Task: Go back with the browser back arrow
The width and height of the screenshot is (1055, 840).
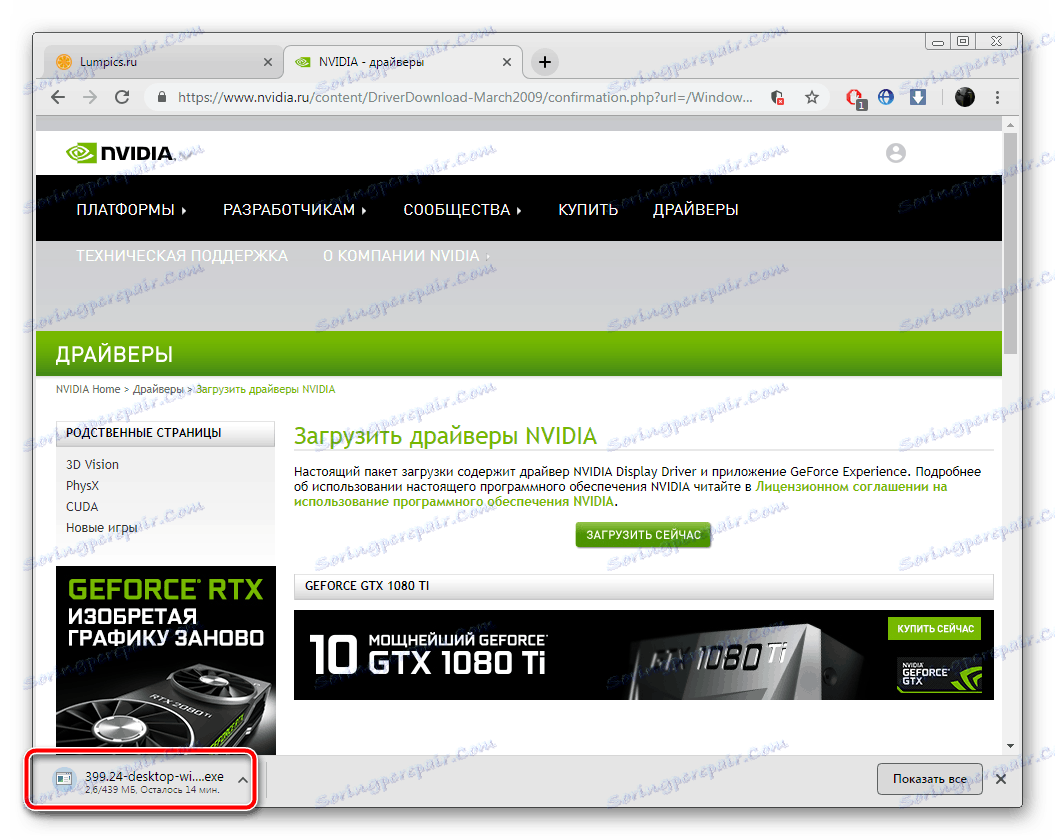Action: coord(59,98)
